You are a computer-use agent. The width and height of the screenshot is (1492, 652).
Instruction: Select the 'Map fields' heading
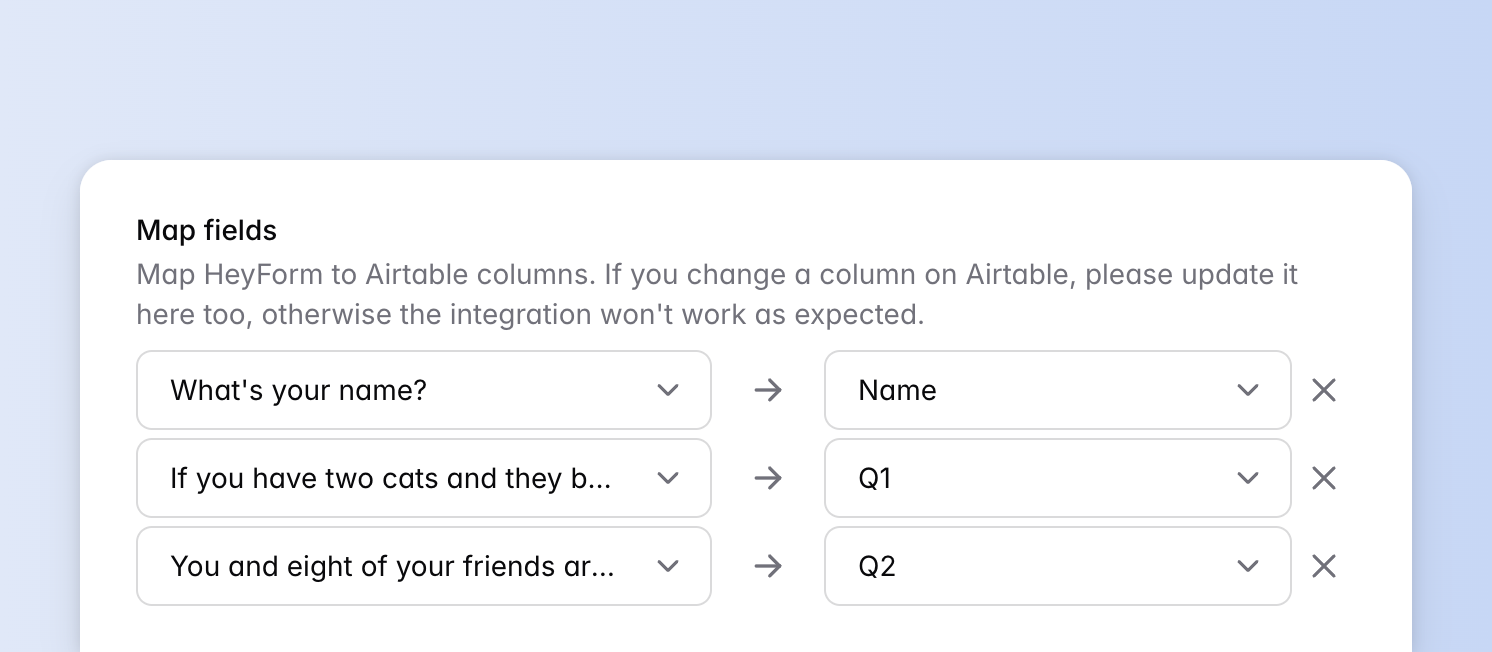pyautogui.click(x=206, y=230)
